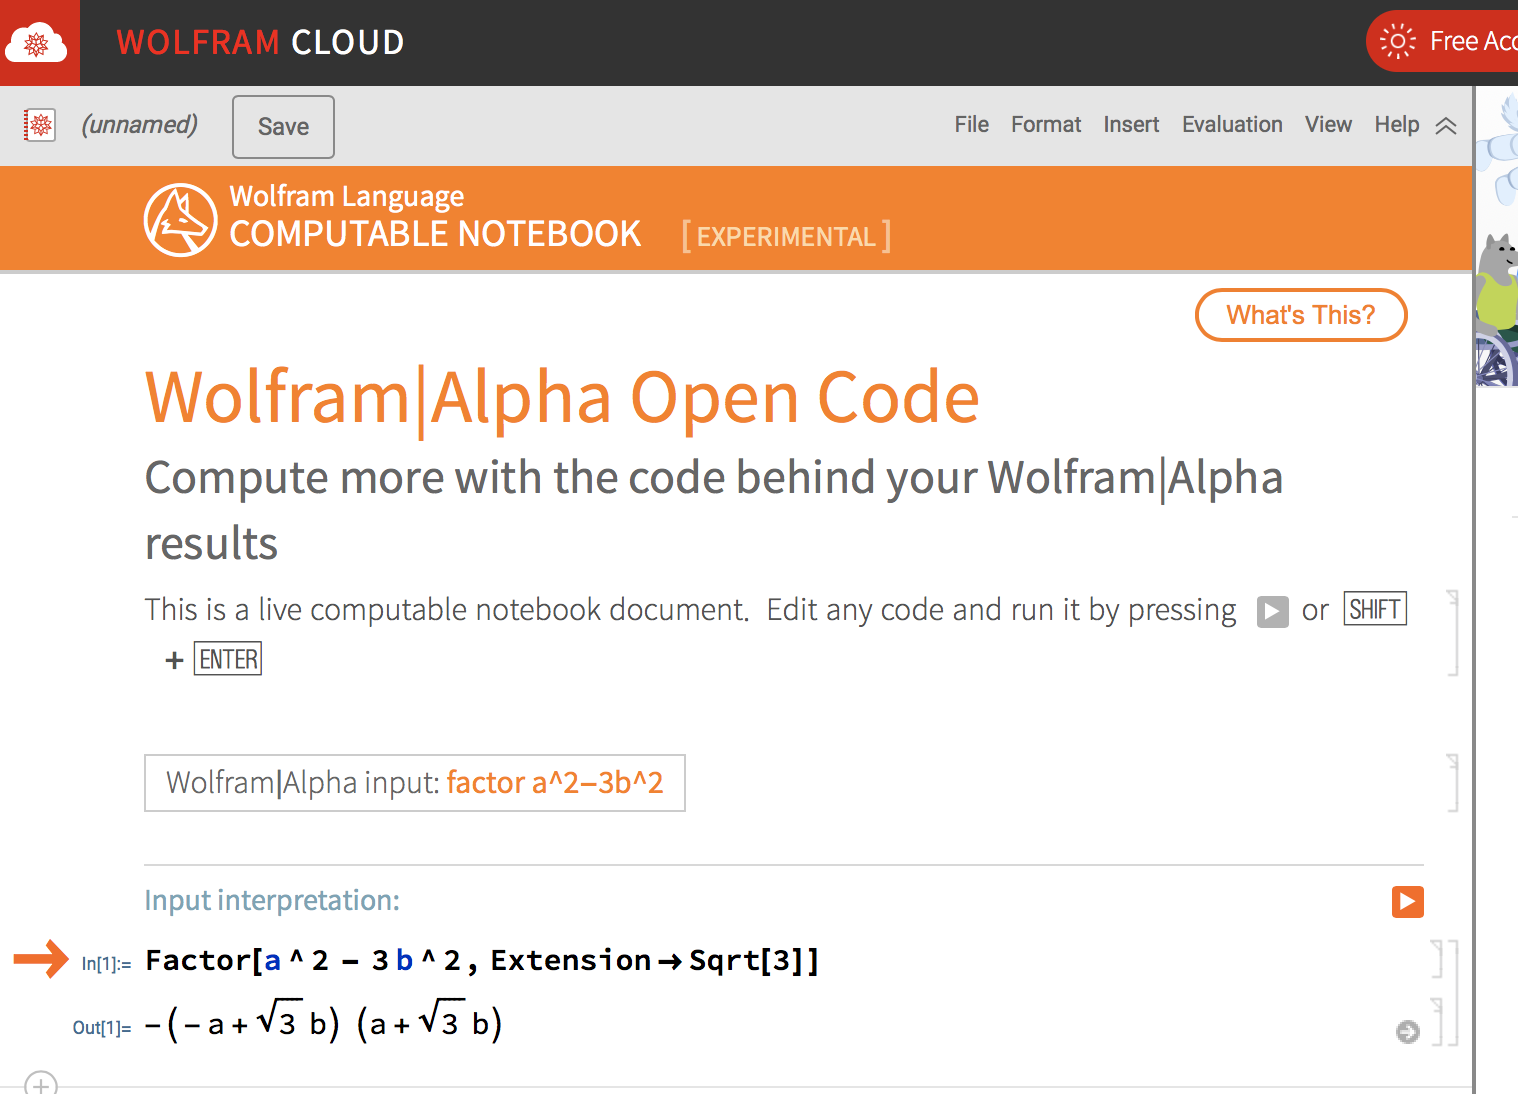
Task: Click the query text factor a^2–3b^2
Action: click(x=555, y=782)
